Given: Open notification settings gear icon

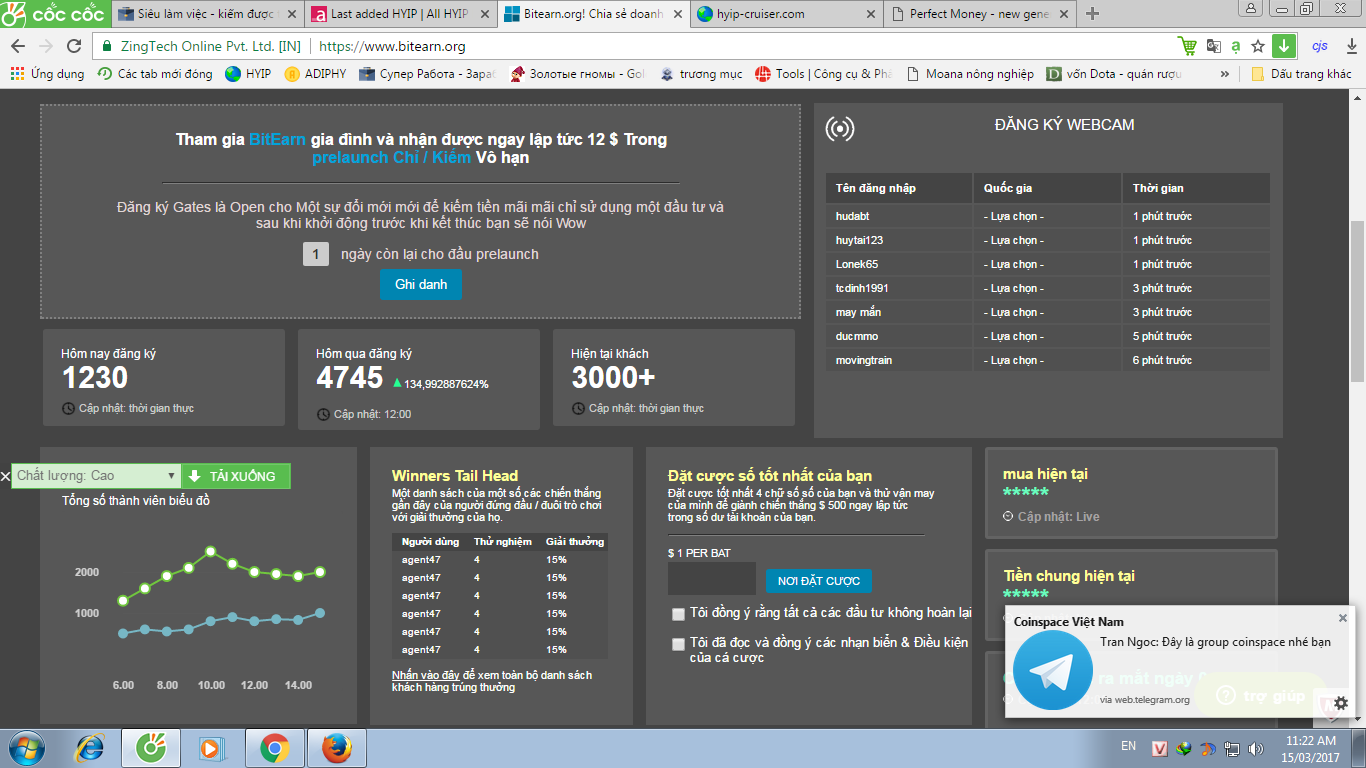Looking at the screenshot, I should click(1341, 703).
